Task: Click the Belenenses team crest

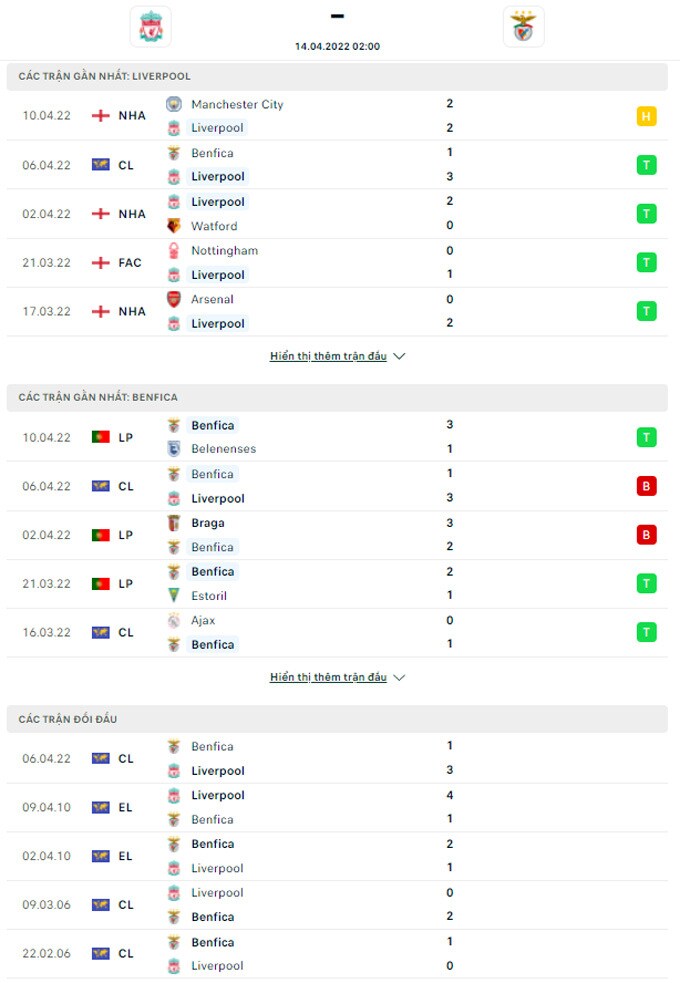Action: pos(174,449)
